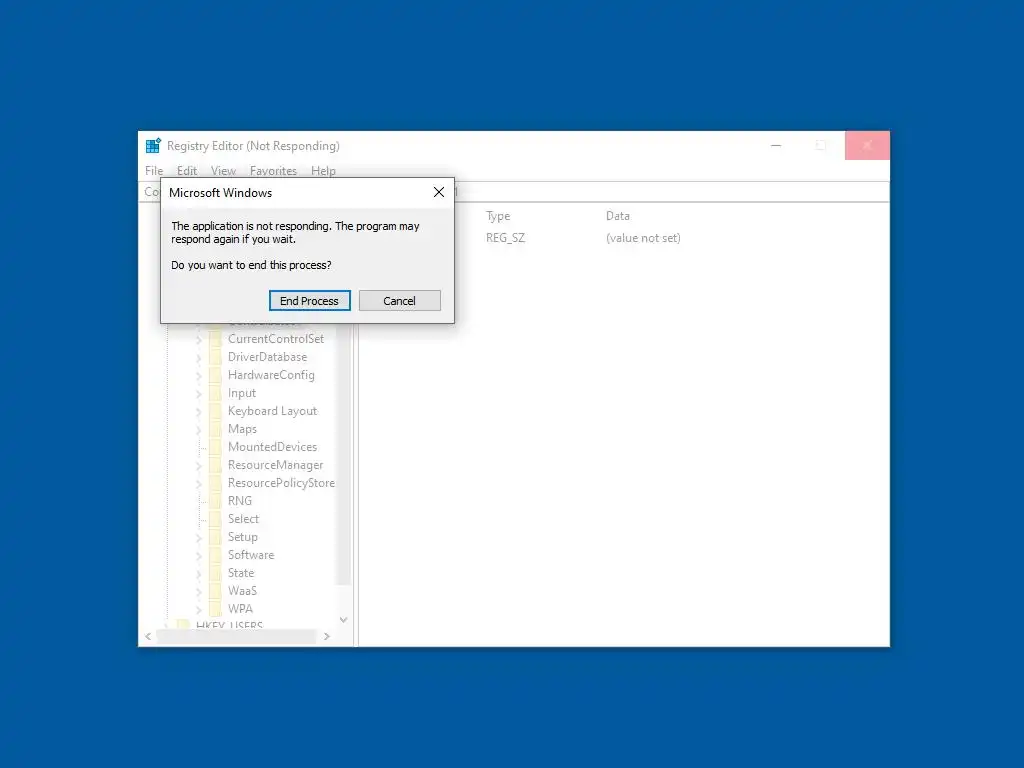This screenshot has height=768, width=1024.
Task: Click the Registry Editor title bar icon
Action: [x=153, y=146]
